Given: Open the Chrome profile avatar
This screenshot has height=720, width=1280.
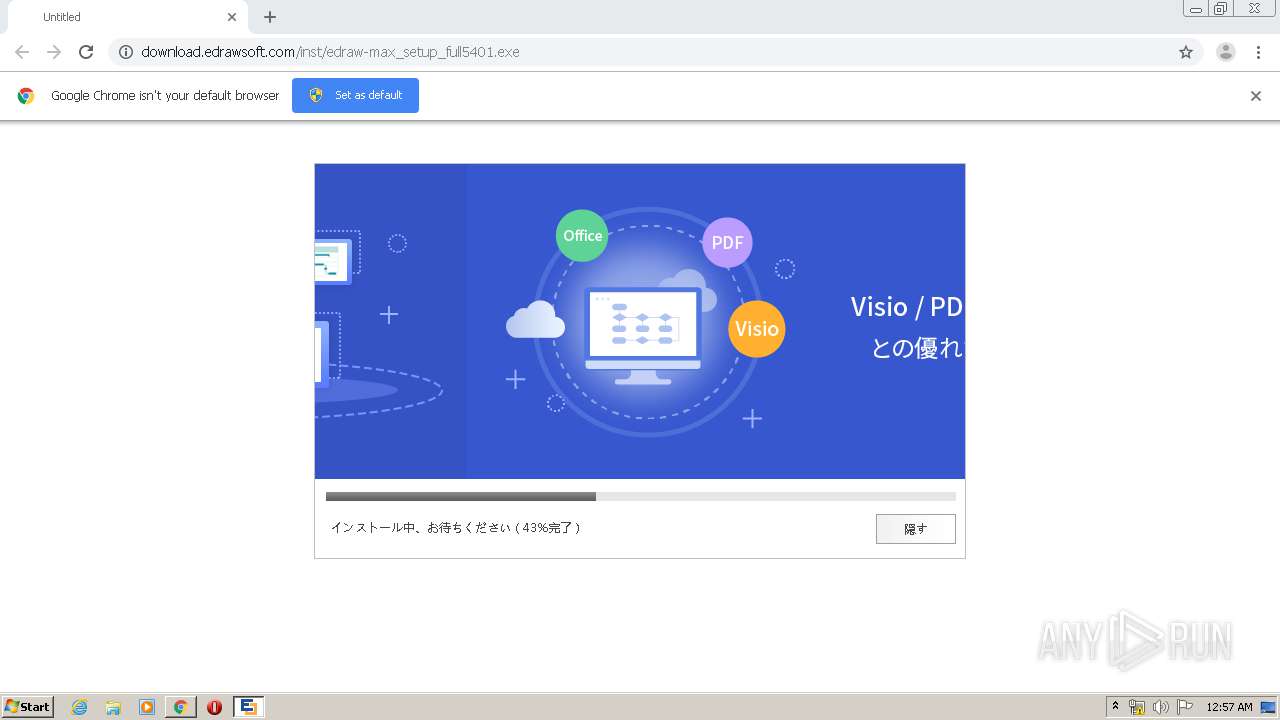Looking at the screenshot, I should point(1225,52).
